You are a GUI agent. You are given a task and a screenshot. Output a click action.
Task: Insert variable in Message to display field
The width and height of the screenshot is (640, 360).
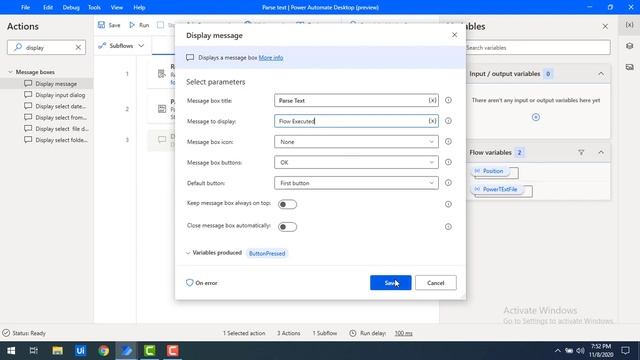[x=432, y=121]
